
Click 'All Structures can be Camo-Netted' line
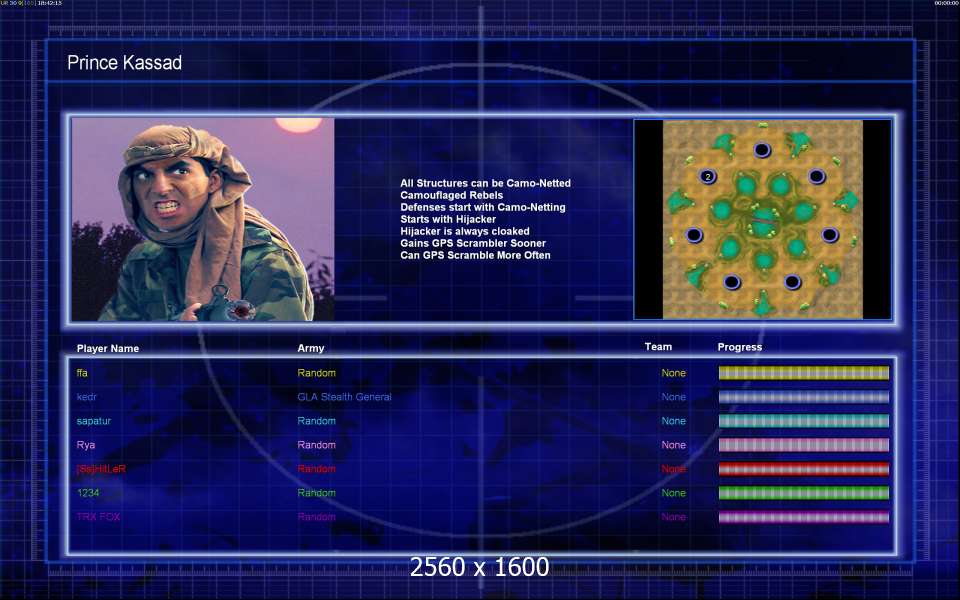[485, 183]
